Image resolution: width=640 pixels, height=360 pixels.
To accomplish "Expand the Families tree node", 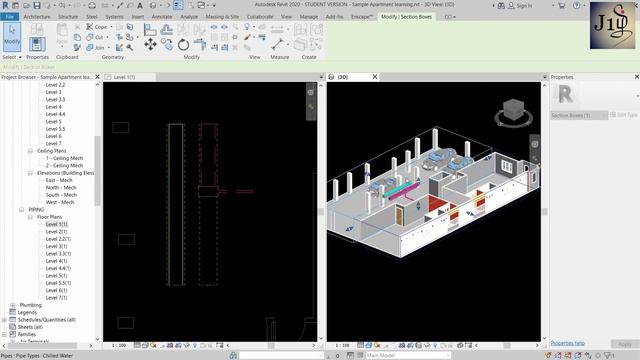I will click(x=4, y=334).
